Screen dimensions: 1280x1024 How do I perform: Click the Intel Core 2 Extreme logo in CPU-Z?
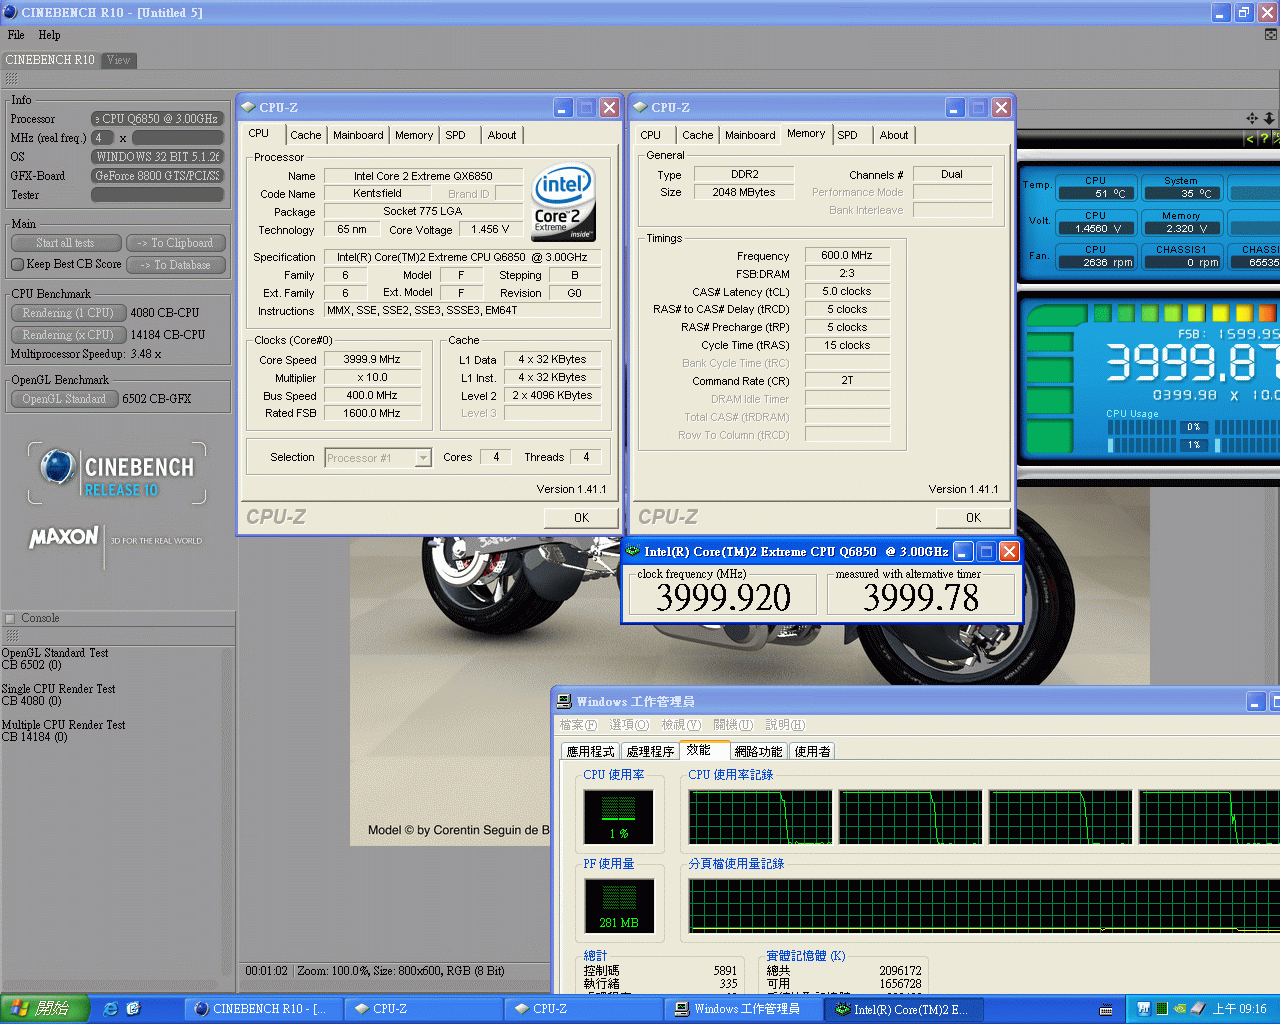click(563, 202)
